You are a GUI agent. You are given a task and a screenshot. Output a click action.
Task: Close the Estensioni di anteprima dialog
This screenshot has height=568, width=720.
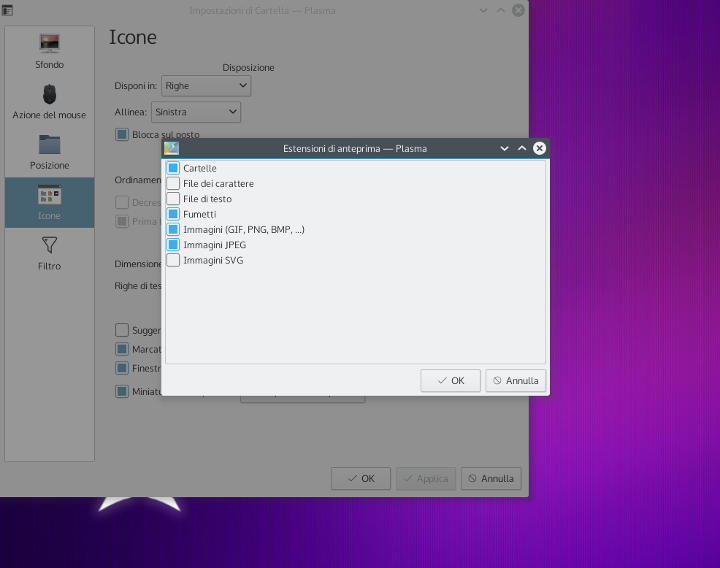(x=539, y=148)
